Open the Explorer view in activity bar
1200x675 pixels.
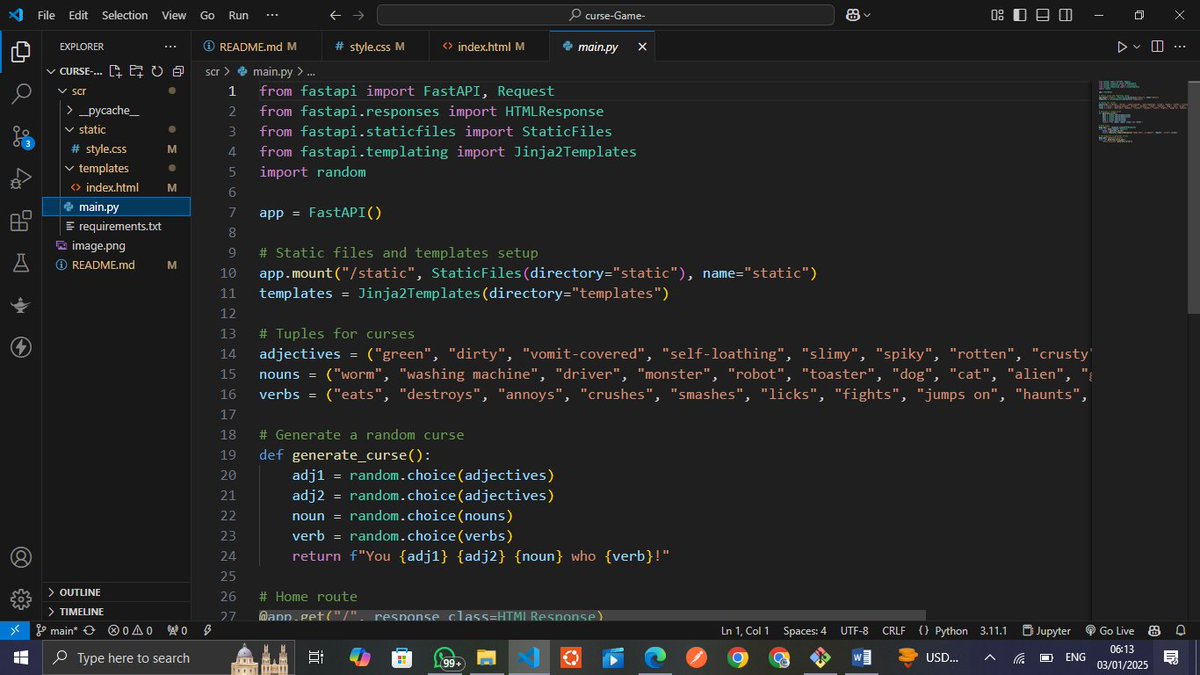point(20,52)
